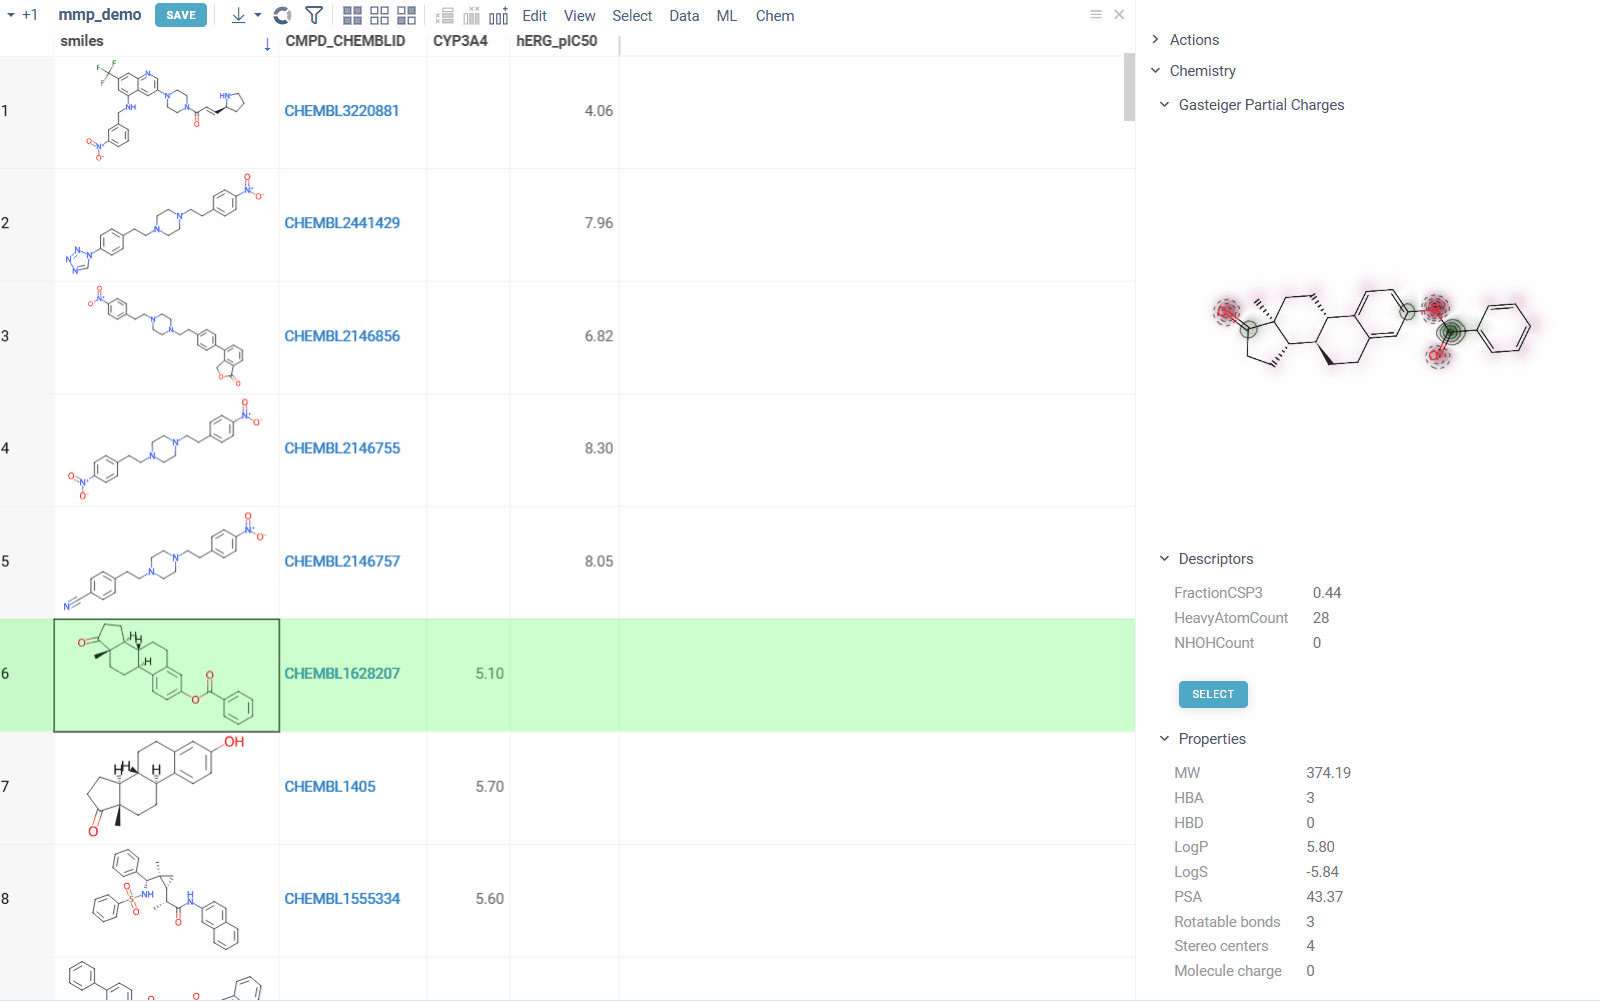The width and height of the screenshot is (1600, 1001).
Task: Click the grid layout icon with all filled squares
Action: pos(352,16)
